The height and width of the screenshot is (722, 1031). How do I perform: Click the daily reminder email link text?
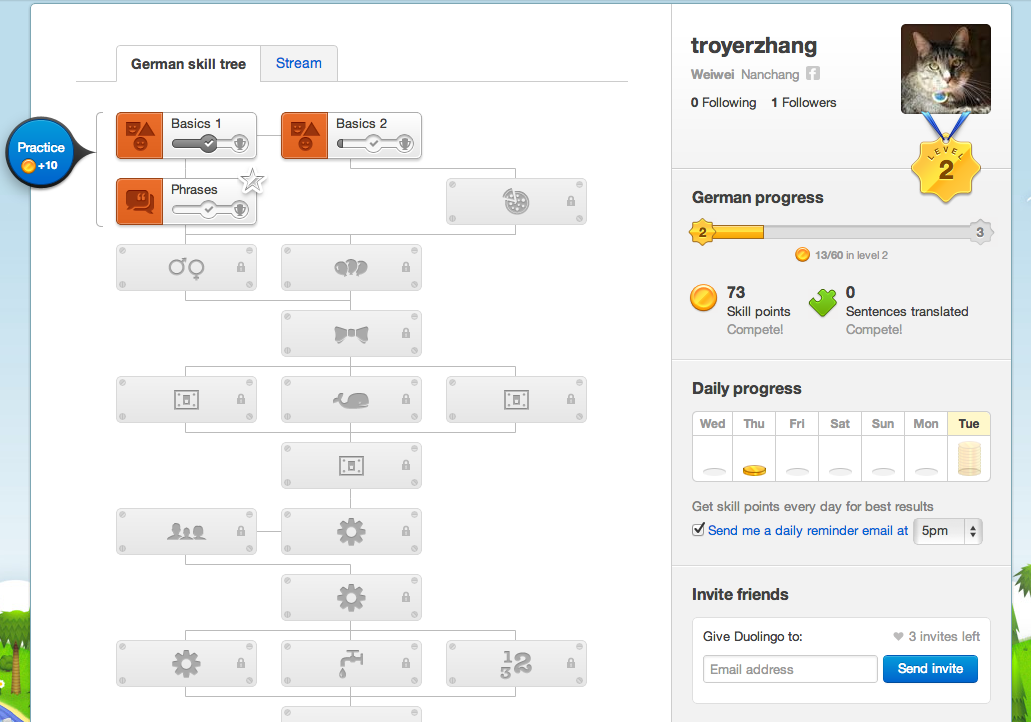807,531
